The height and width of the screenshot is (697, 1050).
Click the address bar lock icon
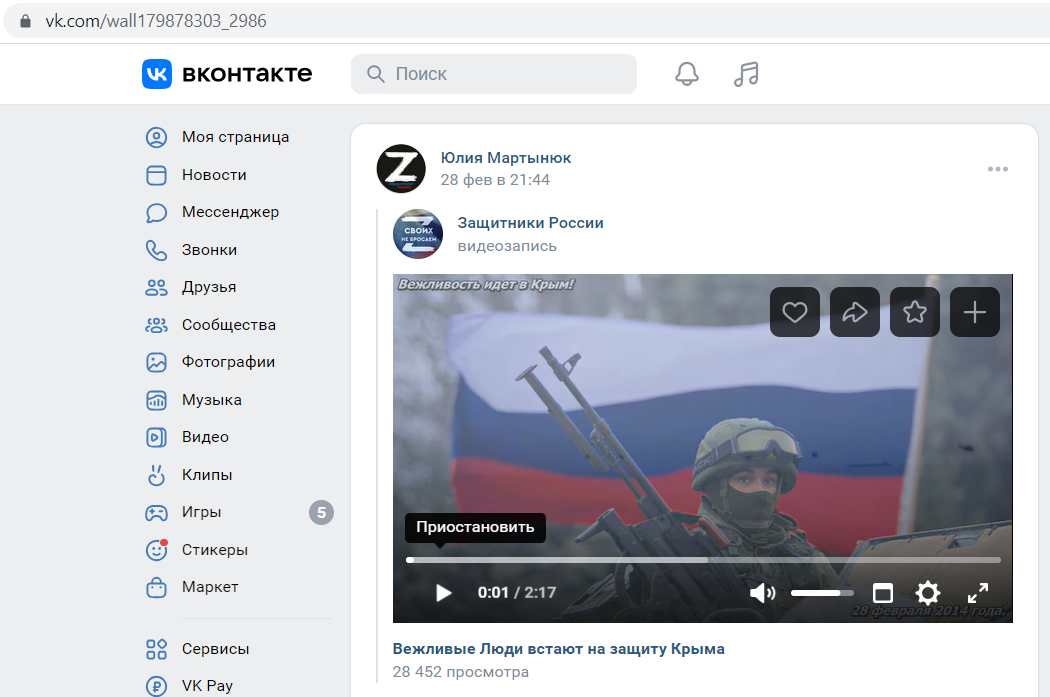click(25, 21)
